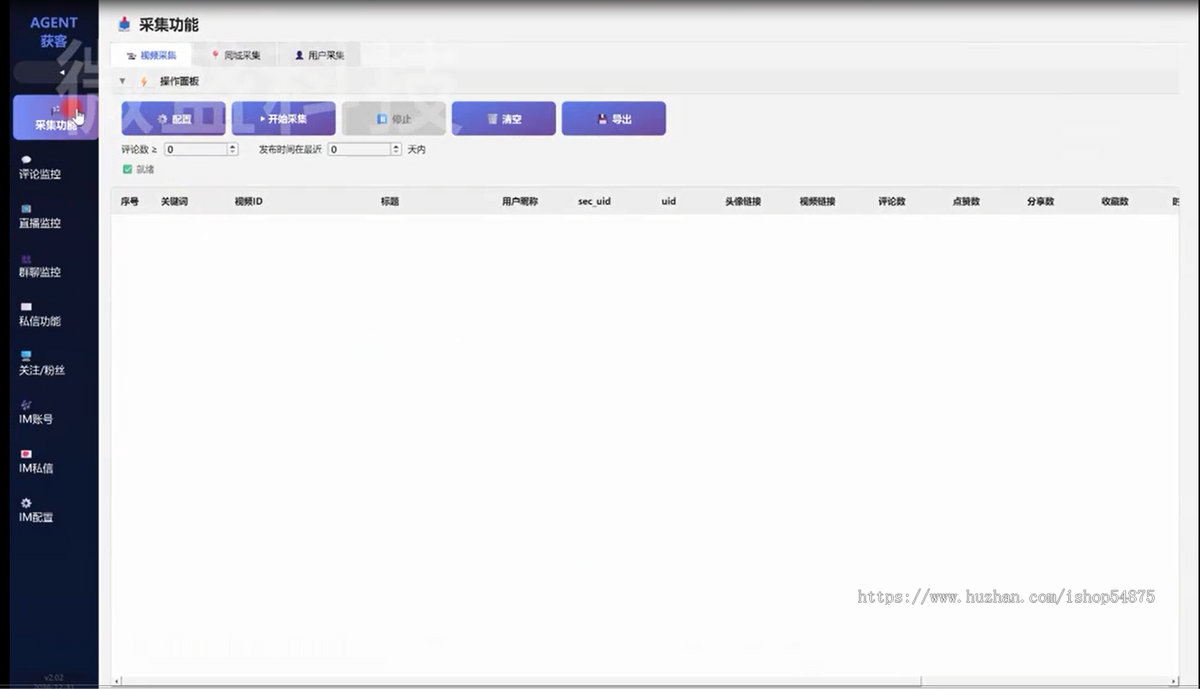Click the 停止 button
Image resolution: width=1200 pixels, height=689 pixels.
[x=394, y=119]
